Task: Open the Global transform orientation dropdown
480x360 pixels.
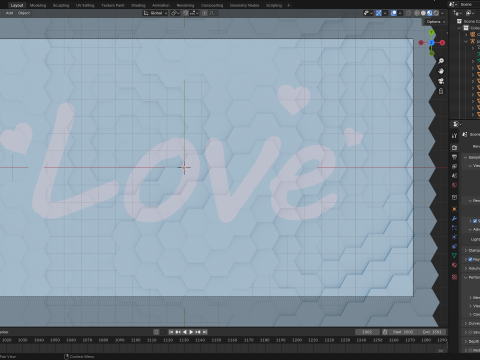Action: [x=155, y=13]
